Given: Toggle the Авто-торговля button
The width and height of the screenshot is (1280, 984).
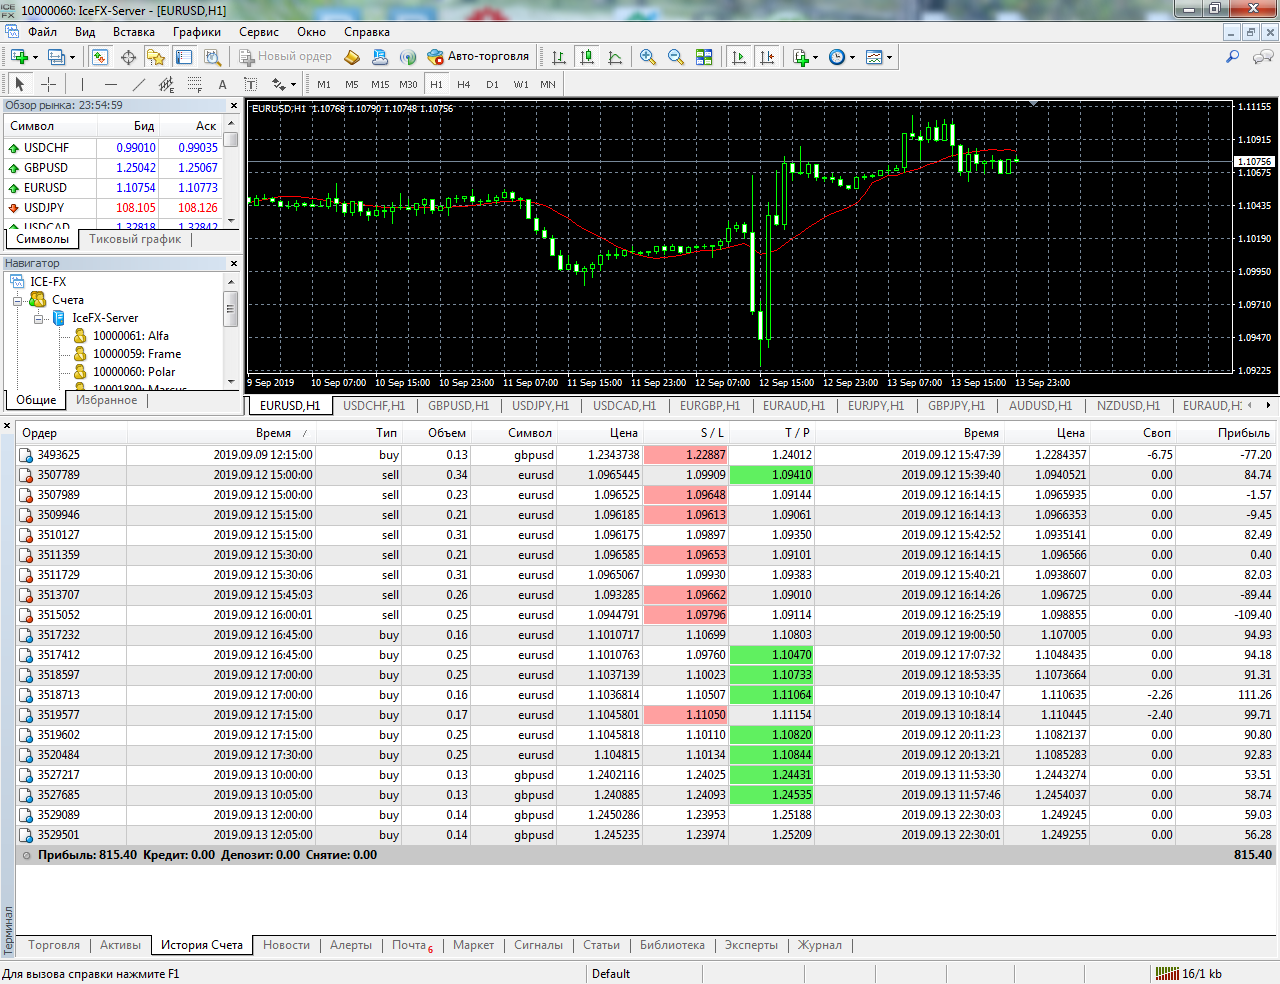Looking at the screenshot, I should click(x=478, y=57).
